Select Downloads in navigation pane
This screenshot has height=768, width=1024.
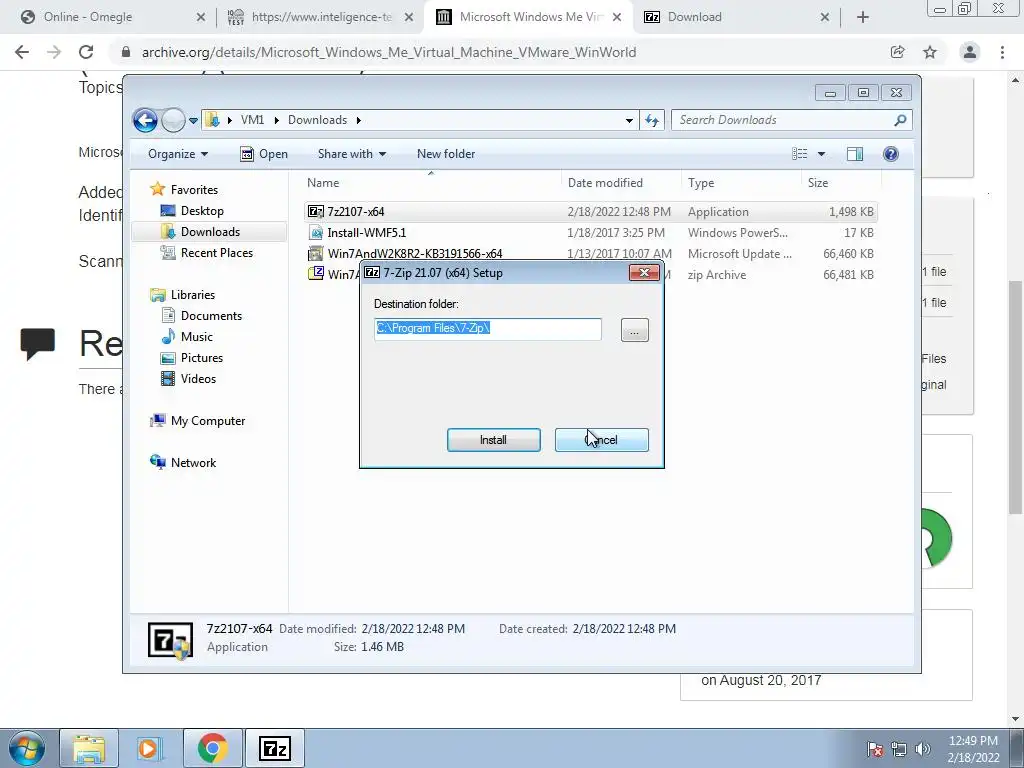(x=209, y=232)
